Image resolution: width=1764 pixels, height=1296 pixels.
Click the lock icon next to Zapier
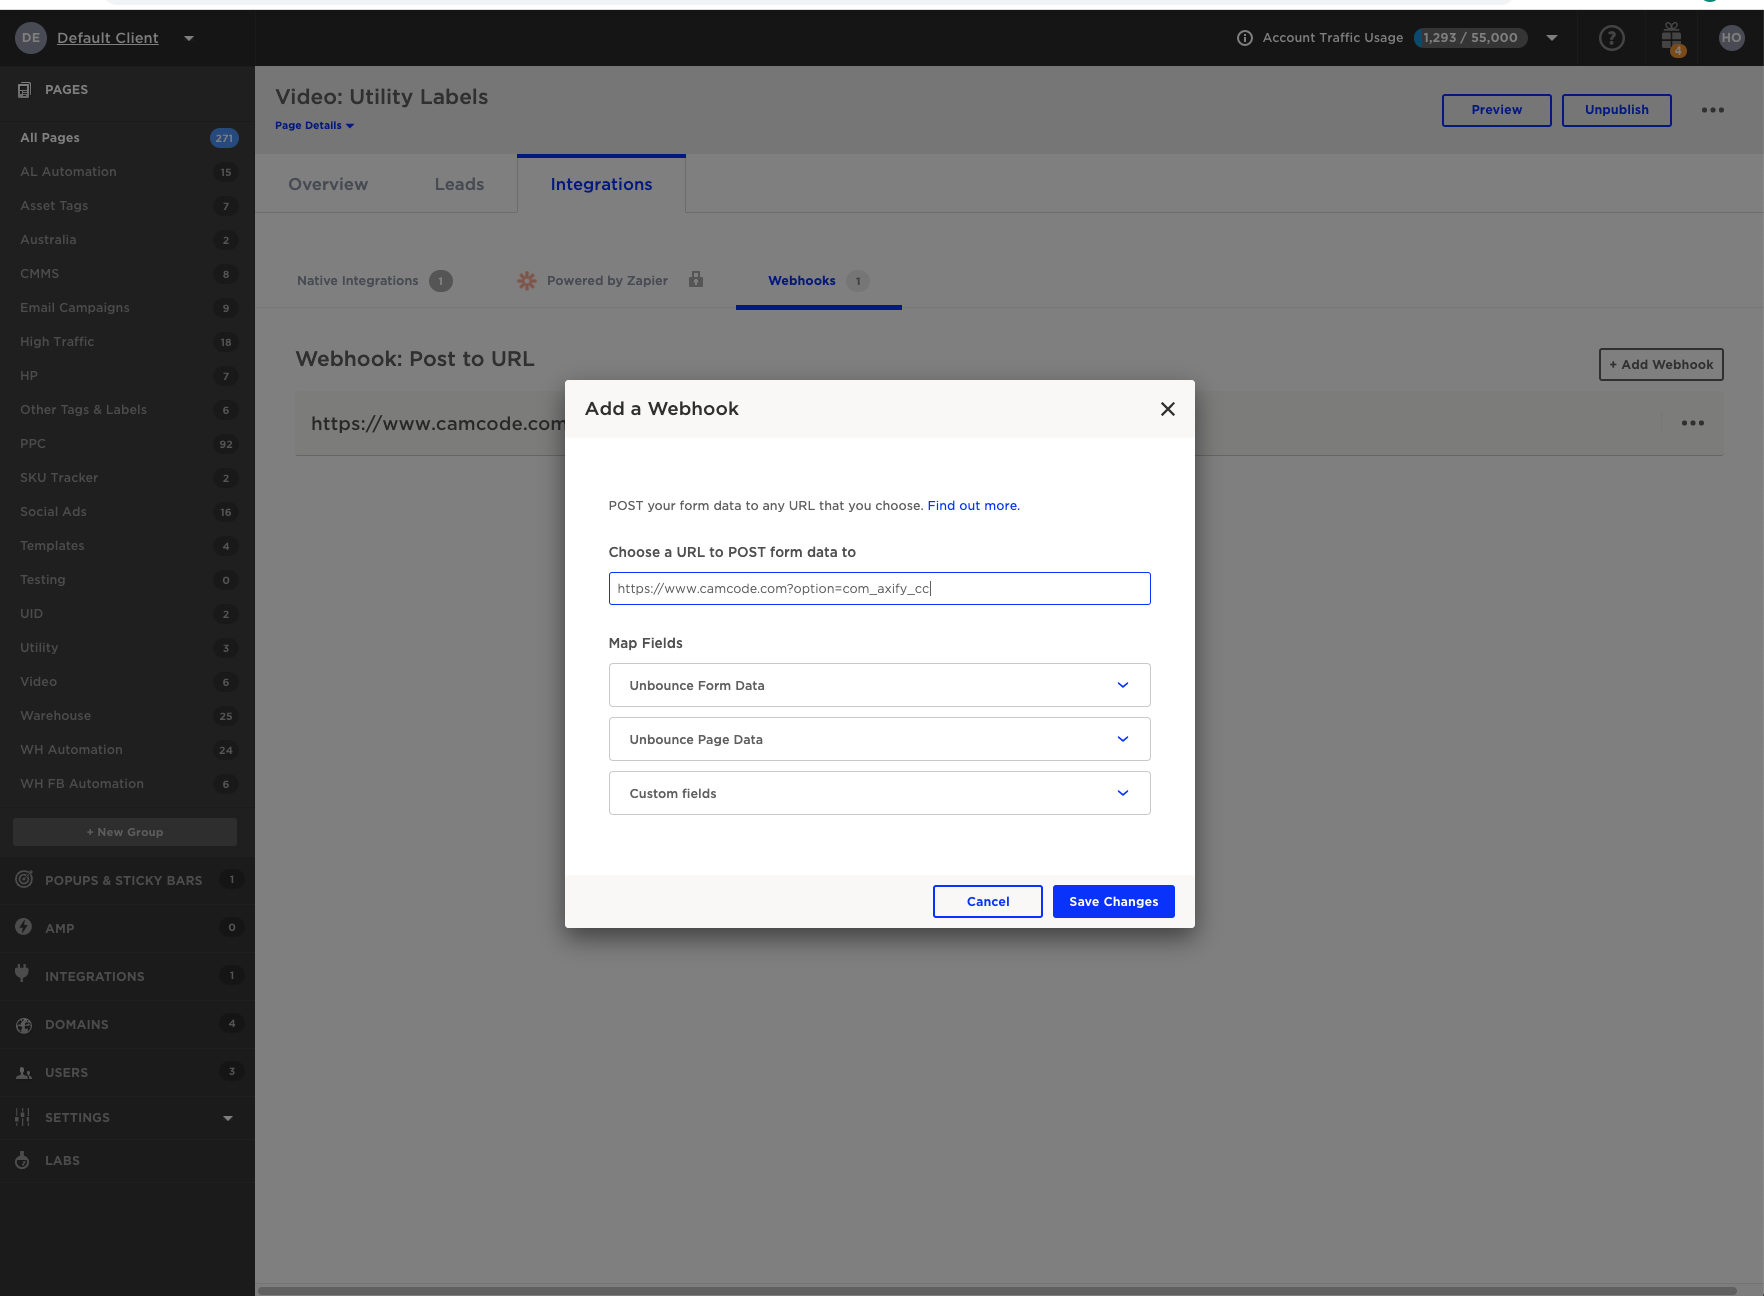[696, 279]
